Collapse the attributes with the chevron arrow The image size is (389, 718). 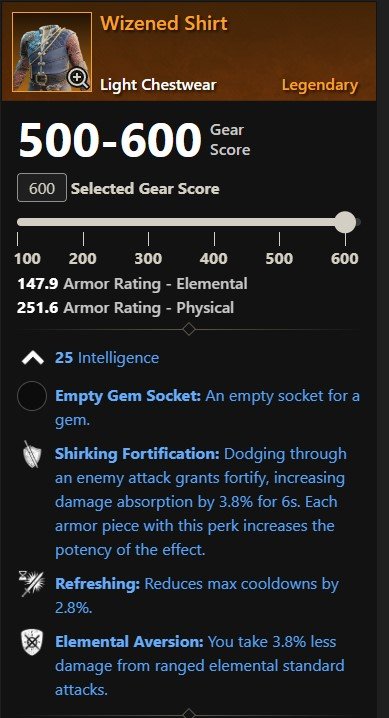(x=32, y=358)
